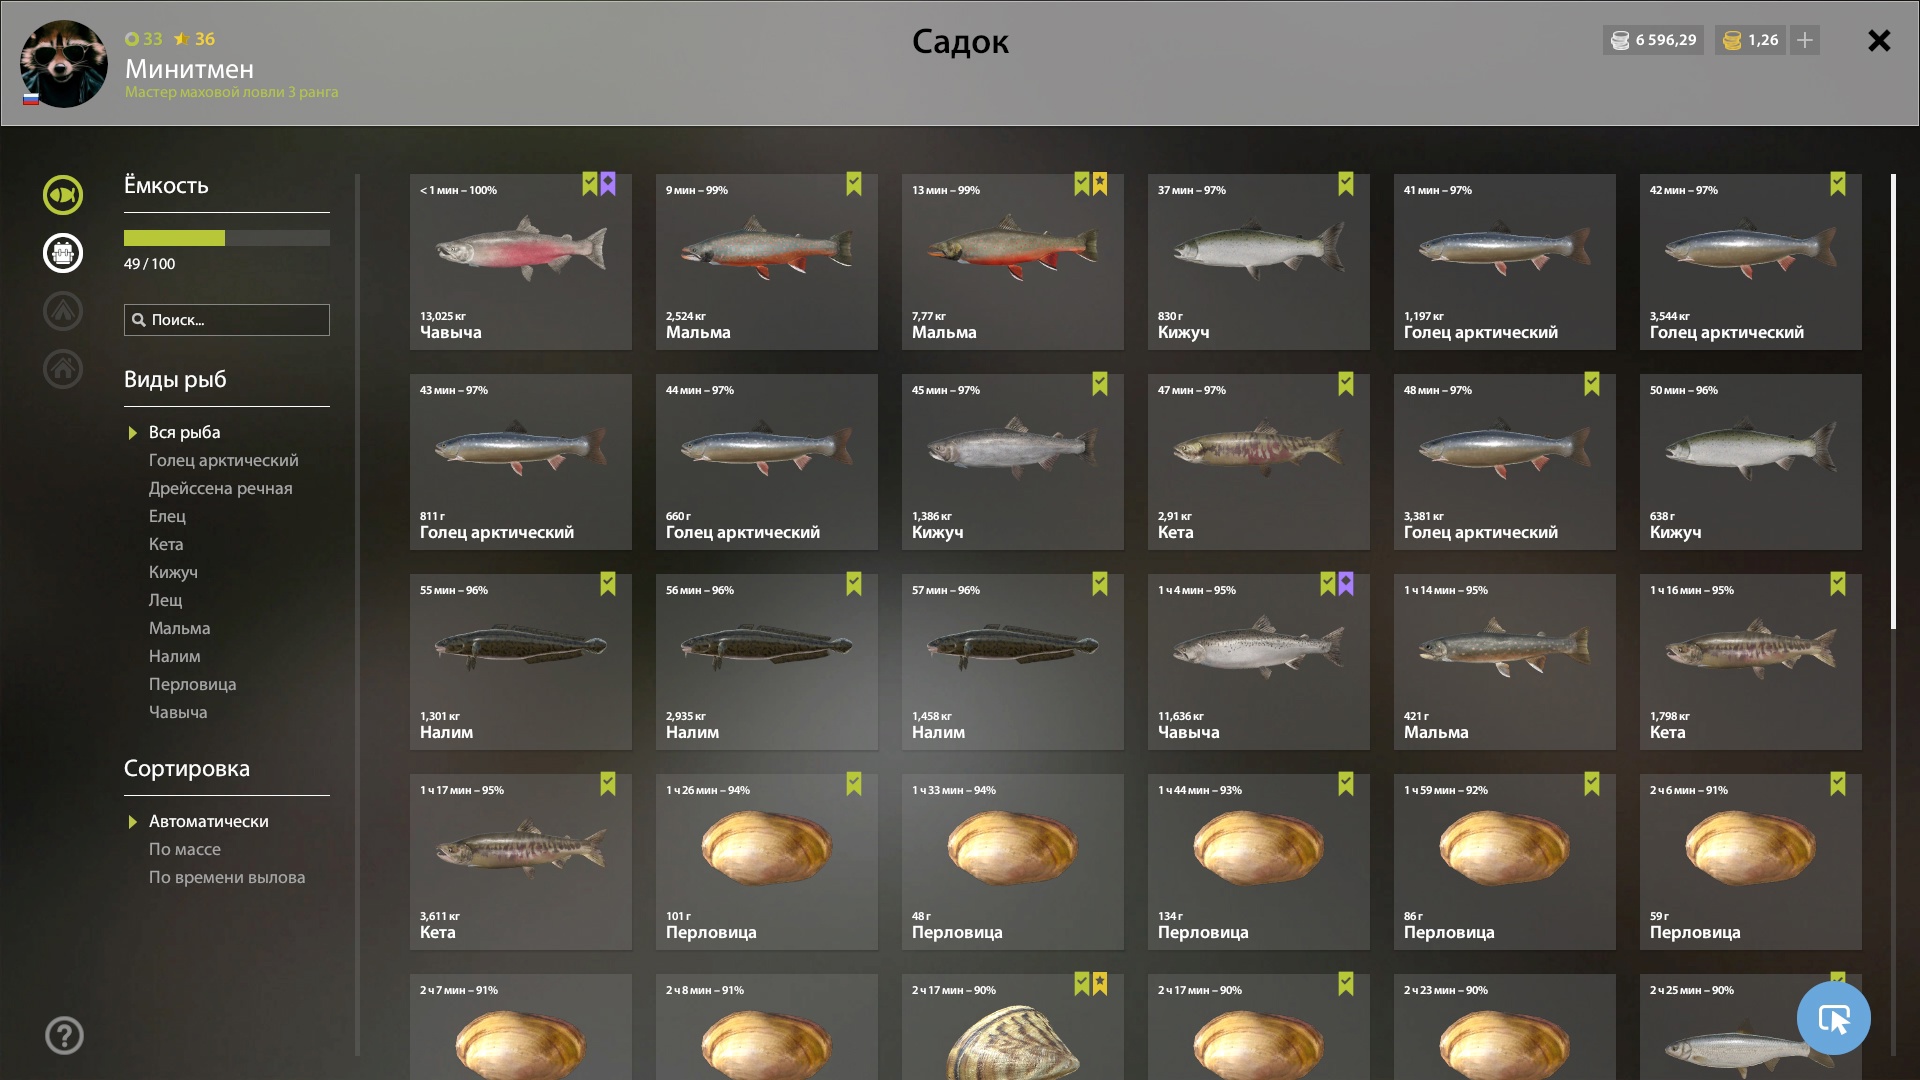Select the live bait container icon
Image resolution: width=1920 pixels, height=1080 pixels.
[x=63, y=253]
